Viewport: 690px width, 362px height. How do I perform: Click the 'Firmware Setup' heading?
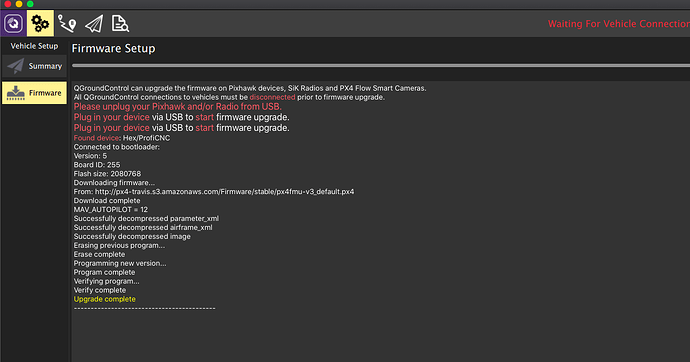[x=114, y=48]
